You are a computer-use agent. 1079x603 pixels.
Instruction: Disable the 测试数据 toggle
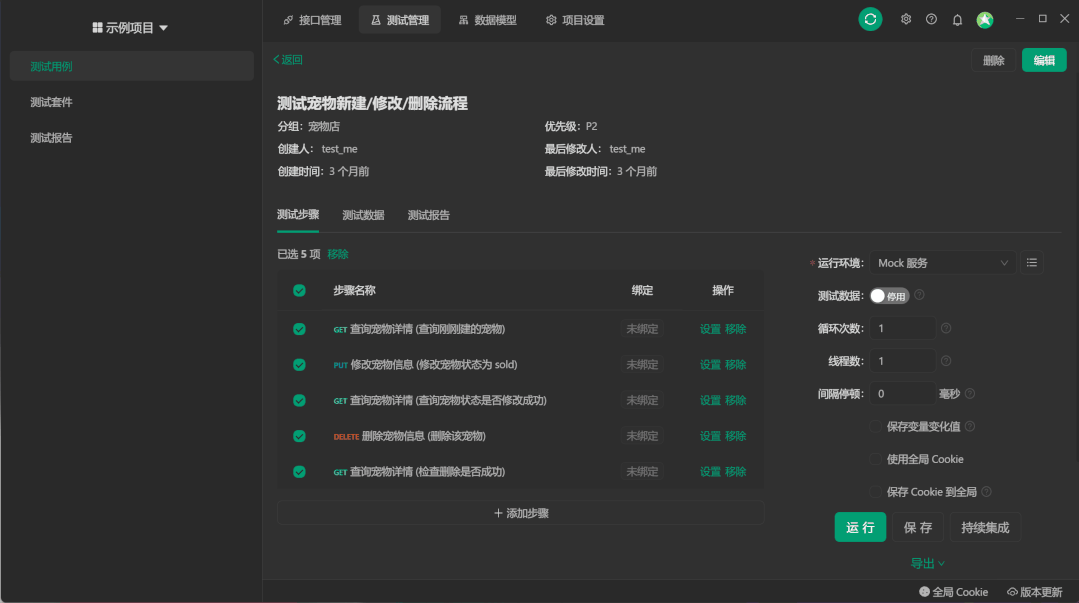pos(888,295)
